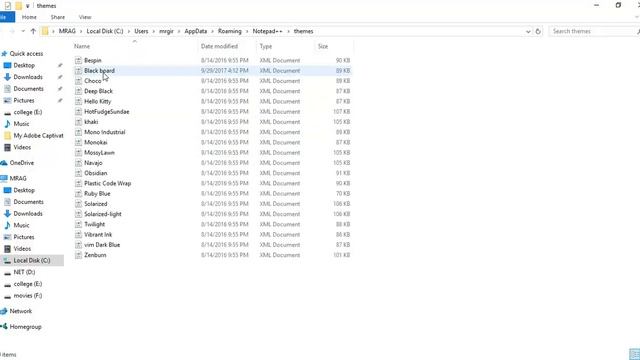Select the Bespin file icon
The image size is (640, 360).
click(x=78, y=60)
